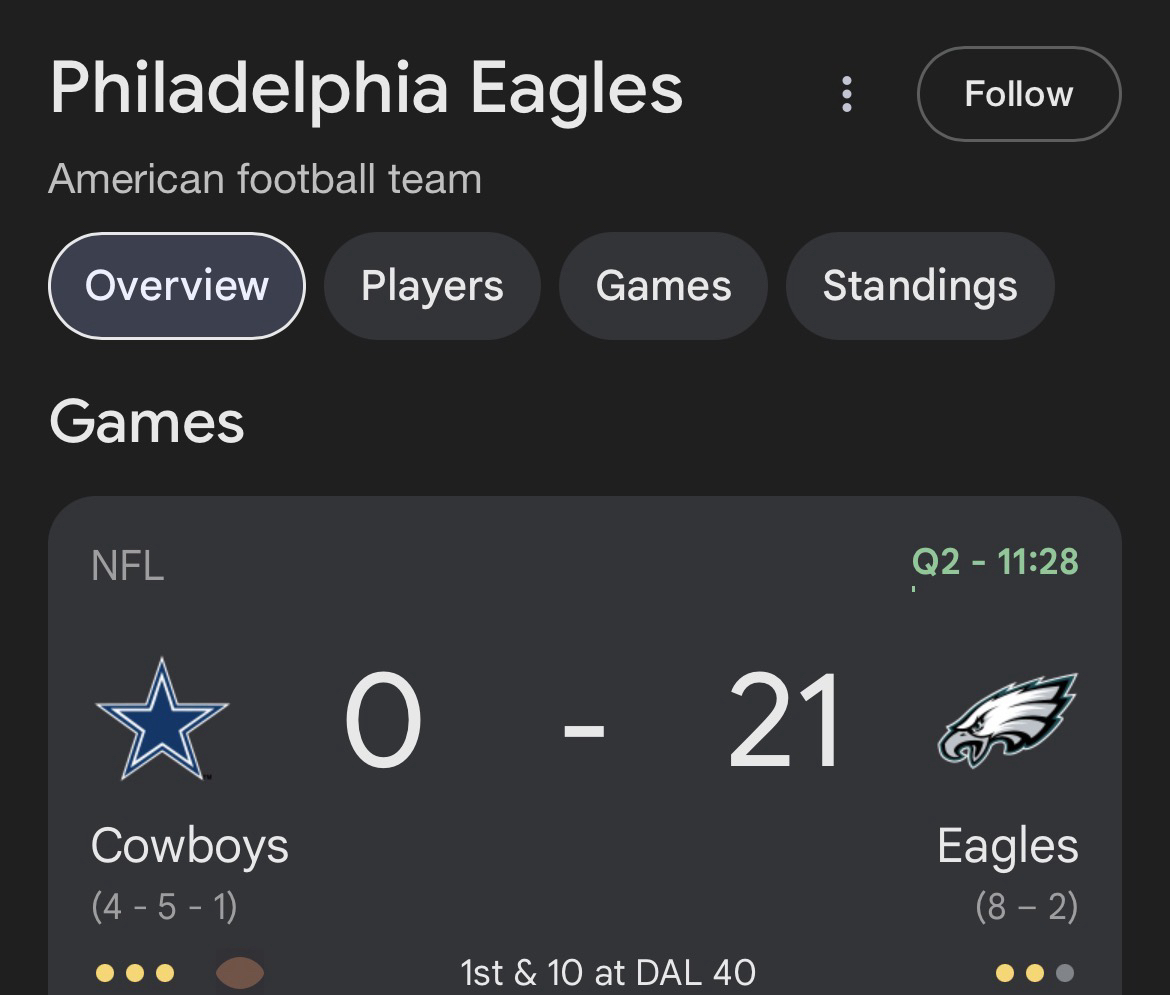Click the Philadelphia Eagles title
This screenshot has height=995, width=1170.
(x=366, y=88)
